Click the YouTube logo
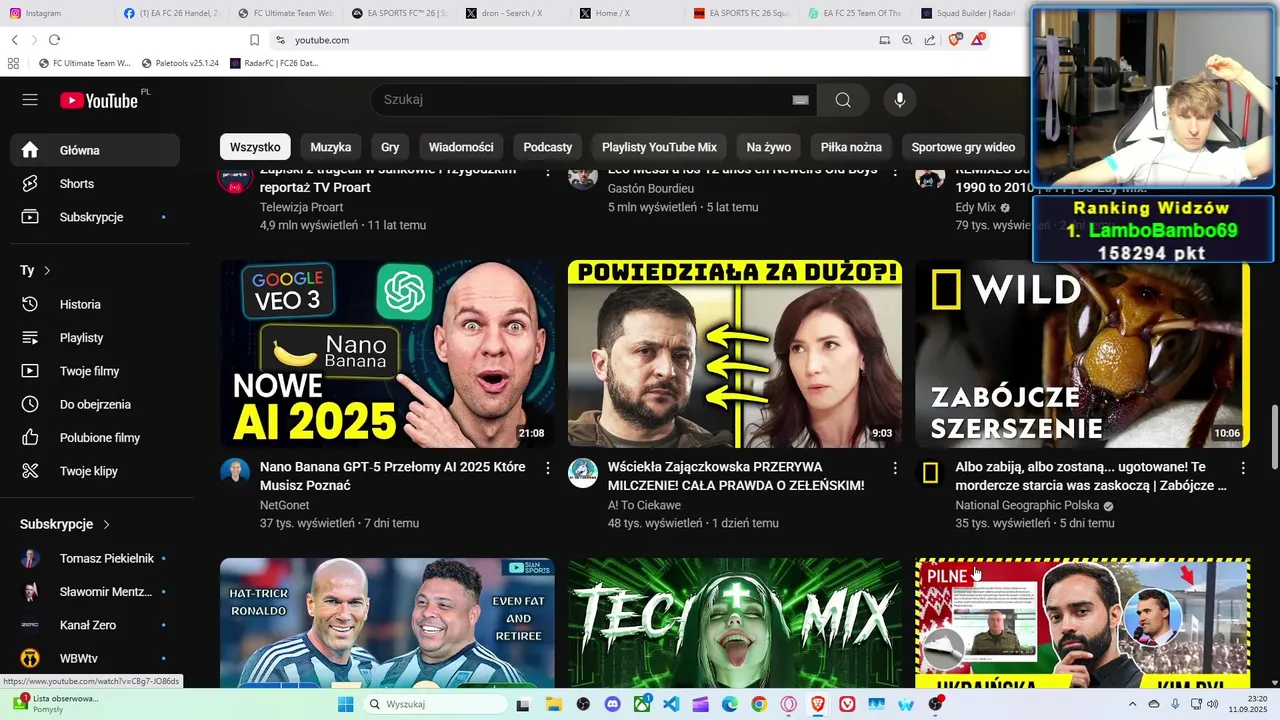The image size is (1280, 720). click(98, 100)
